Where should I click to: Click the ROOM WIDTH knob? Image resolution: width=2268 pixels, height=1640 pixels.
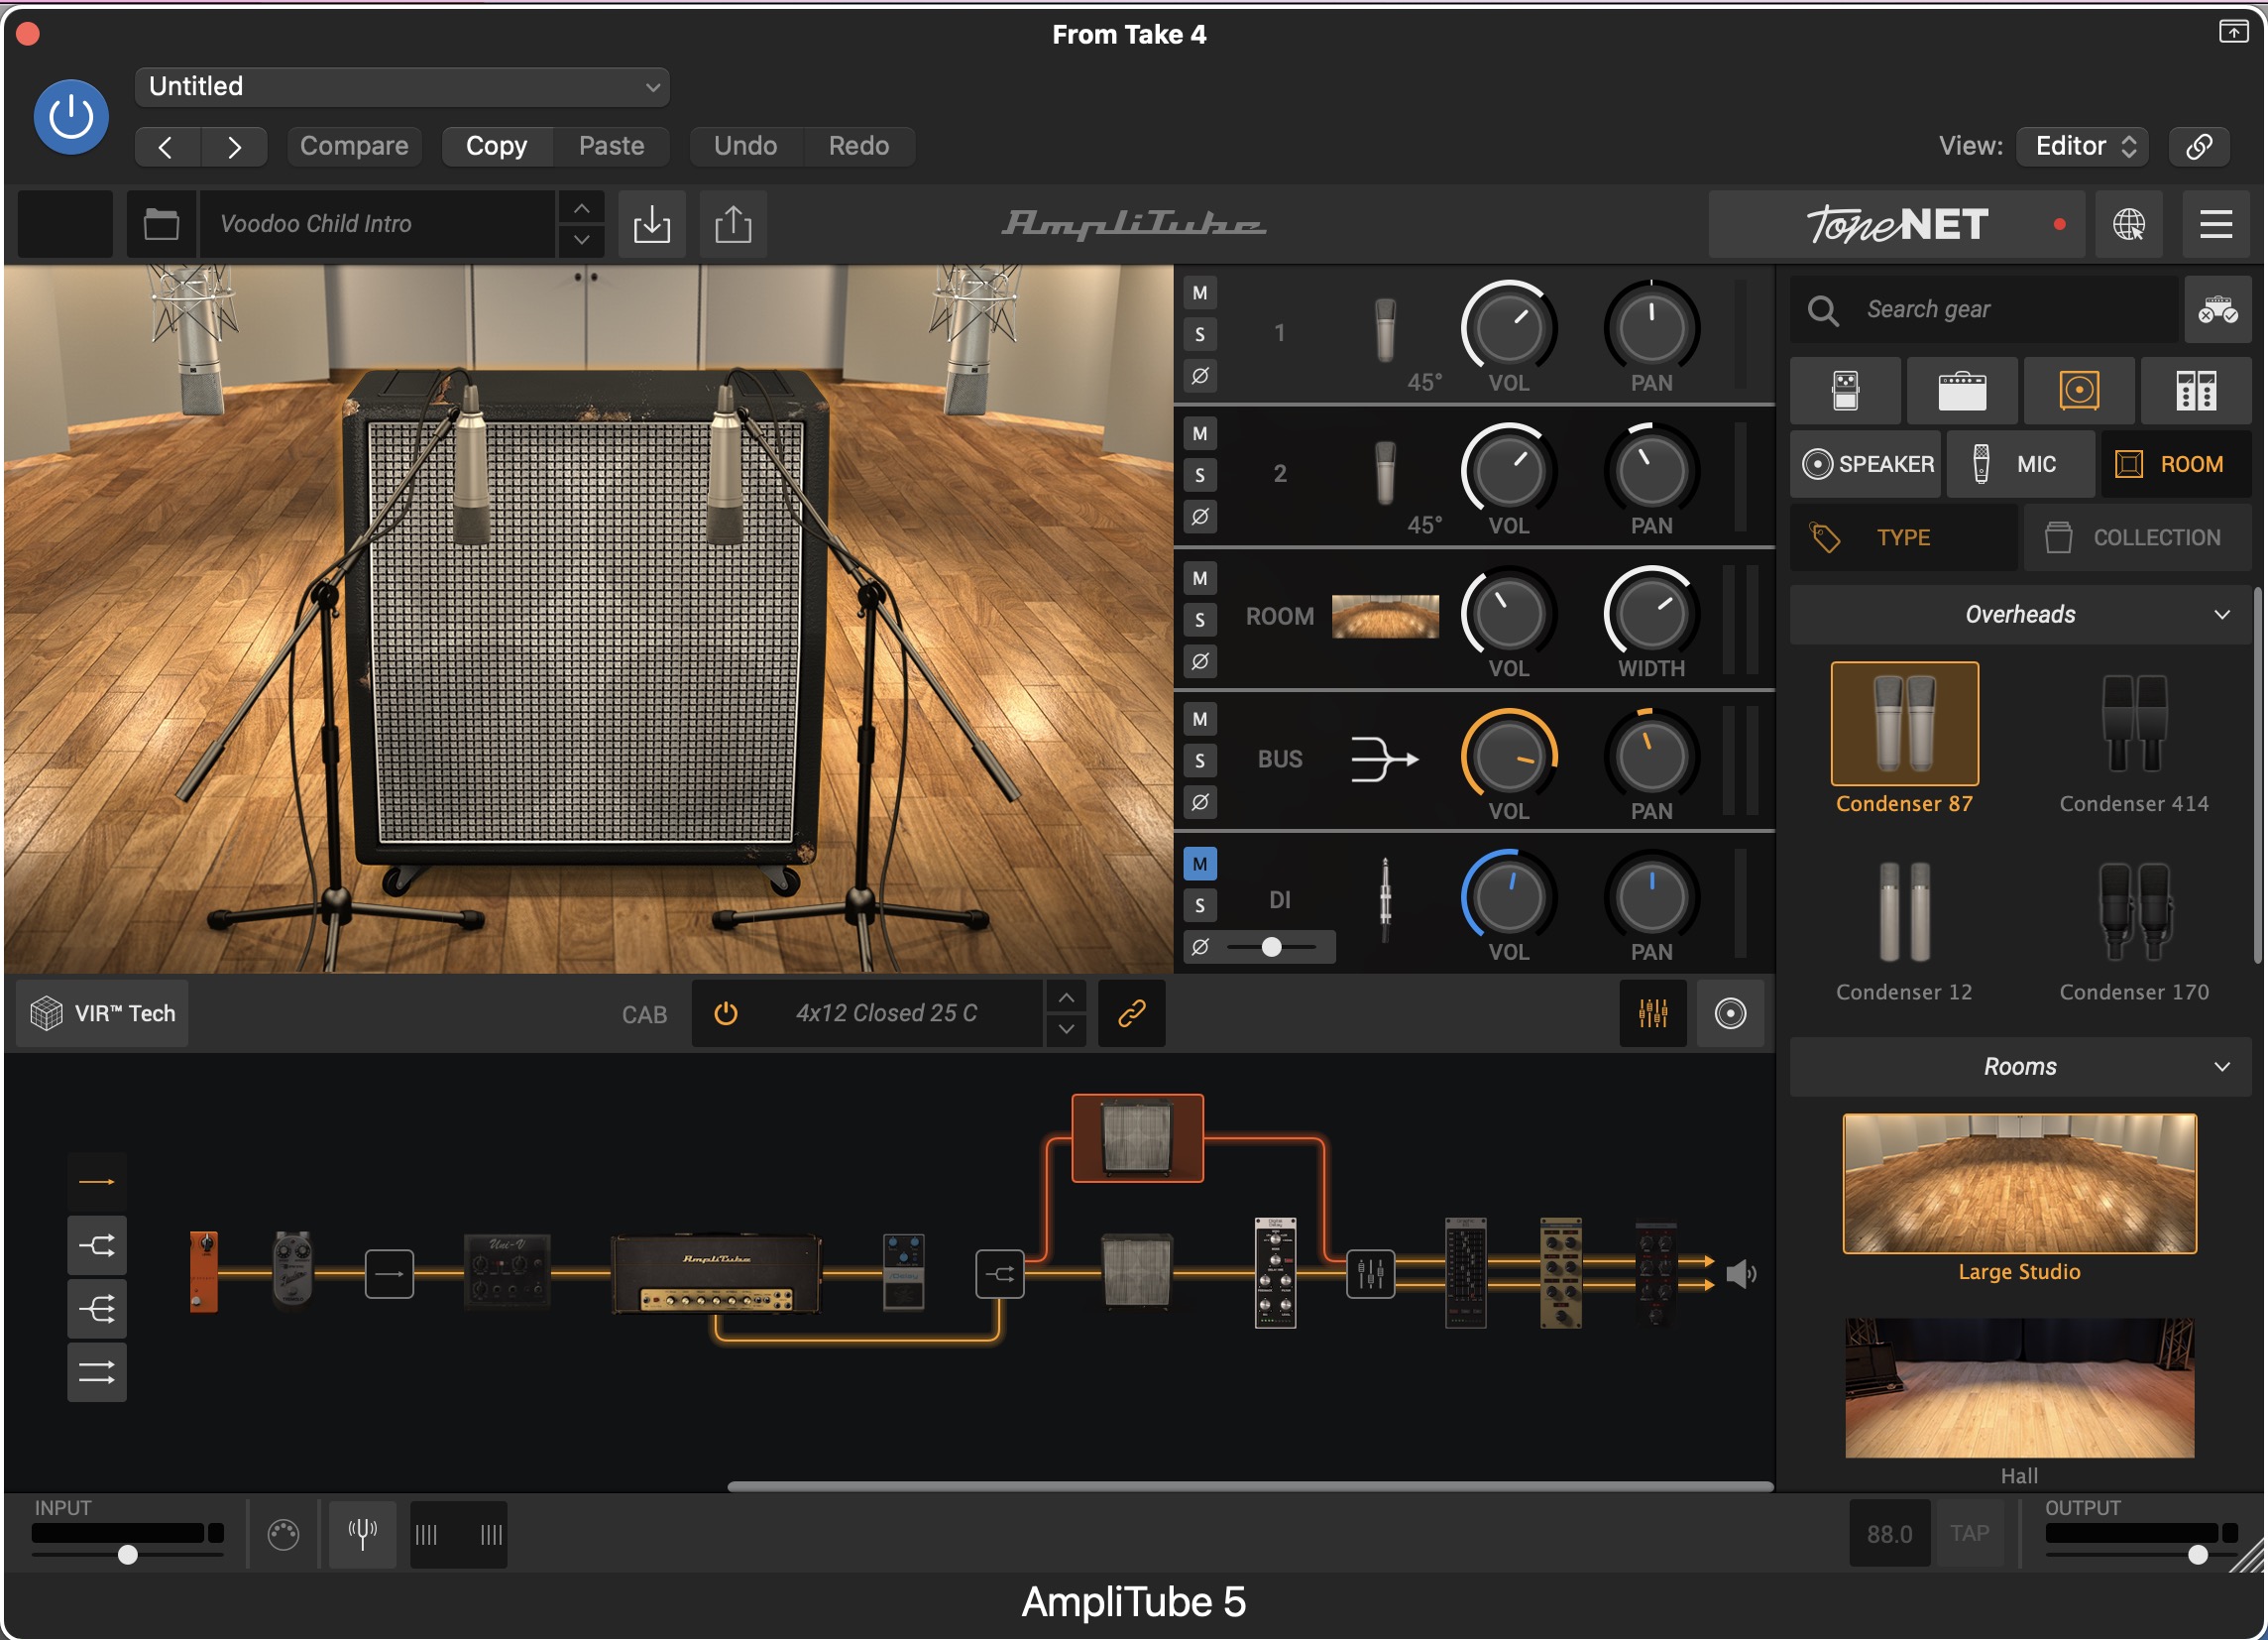(x=1651, y=614)
